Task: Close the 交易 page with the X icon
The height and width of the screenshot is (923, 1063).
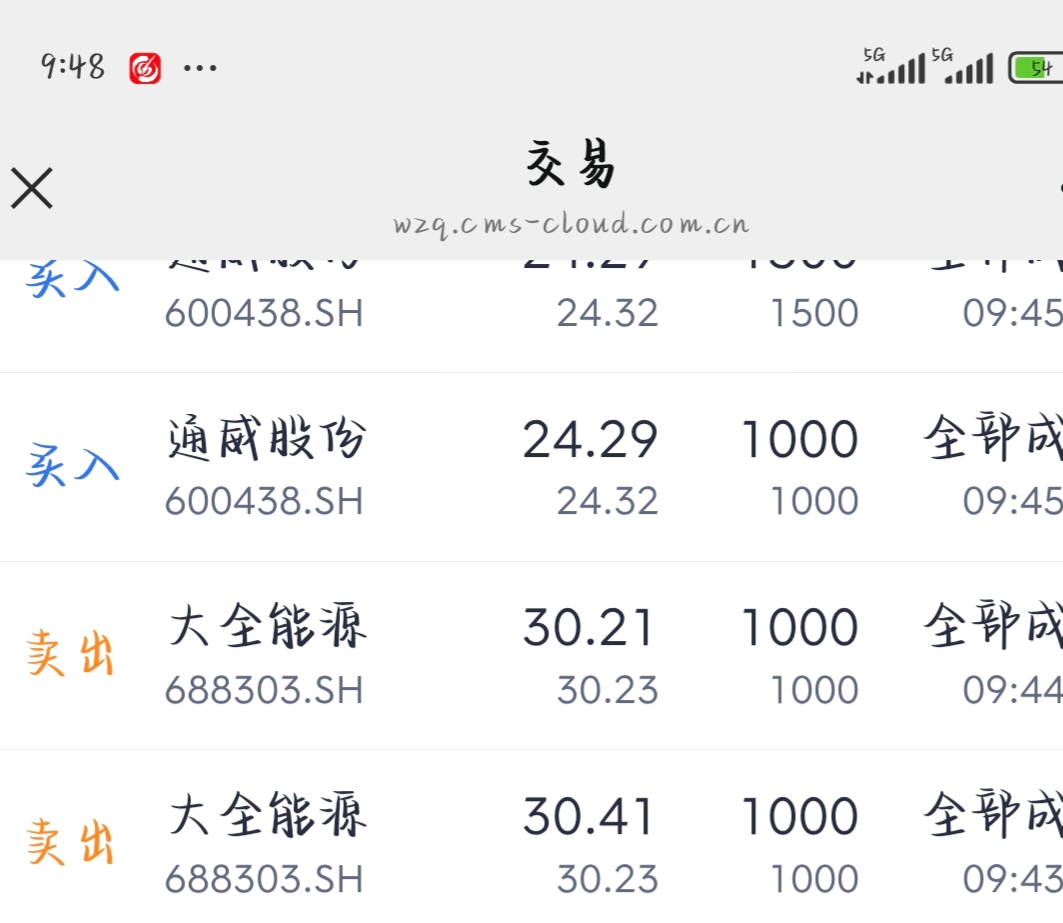Action: (x=32, y=189)
